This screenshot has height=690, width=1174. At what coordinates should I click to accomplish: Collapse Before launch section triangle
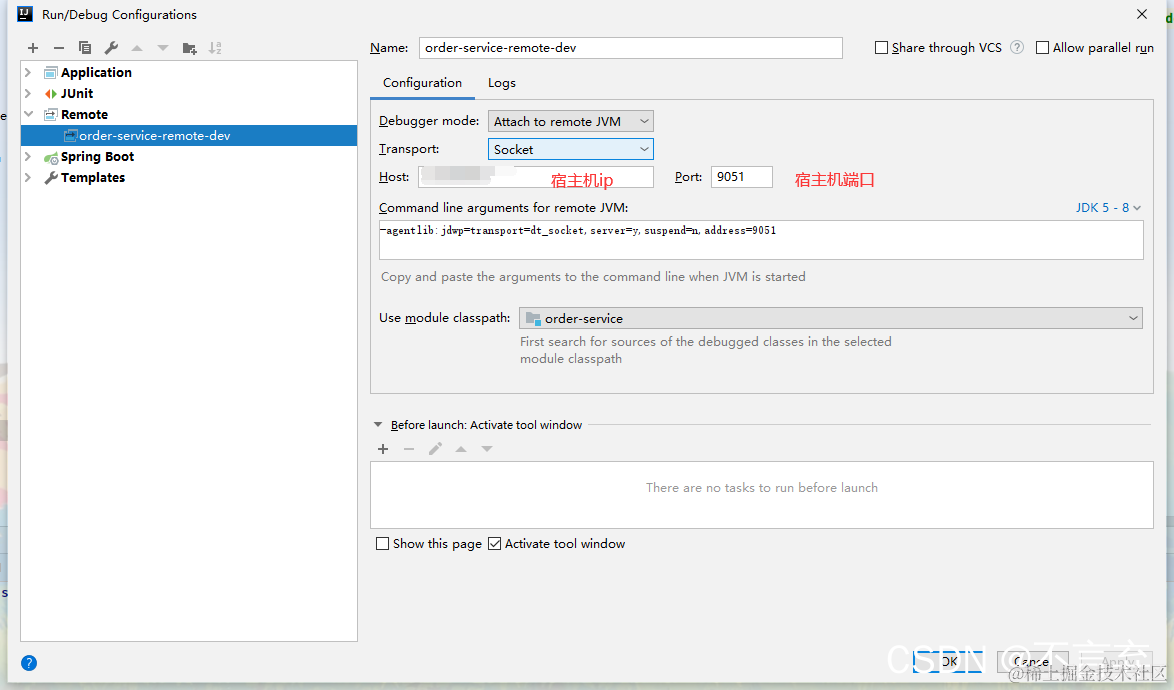[378, 425]
